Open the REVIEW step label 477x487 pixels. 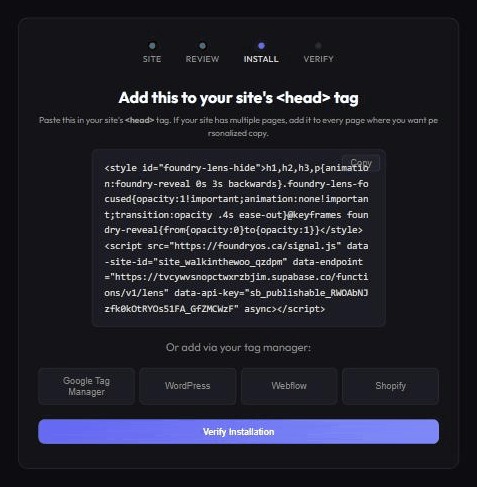point(202,59)
